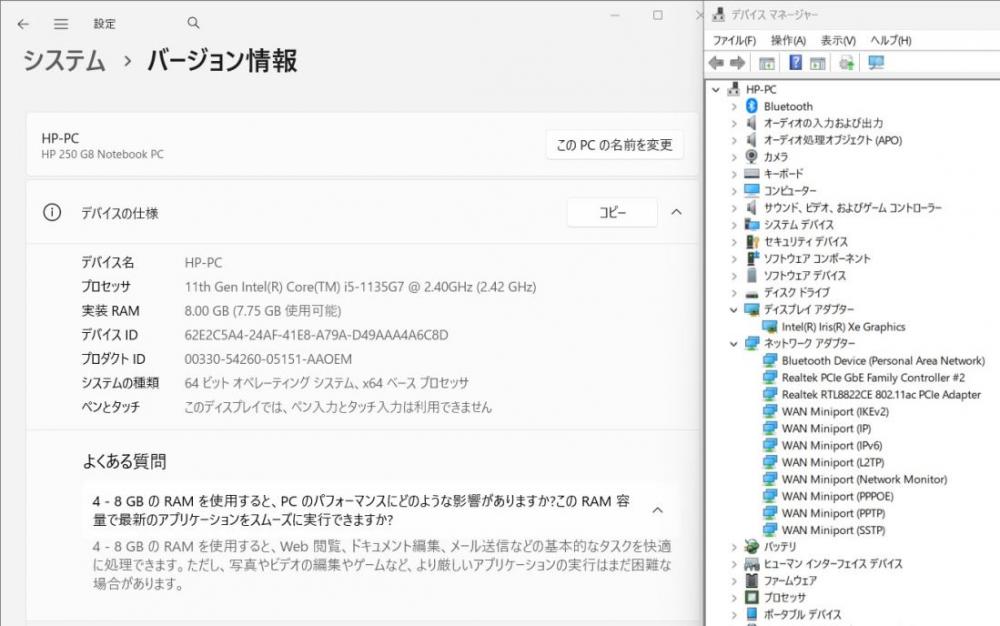Click the back arrow in Settings window

tap(24, 24)
